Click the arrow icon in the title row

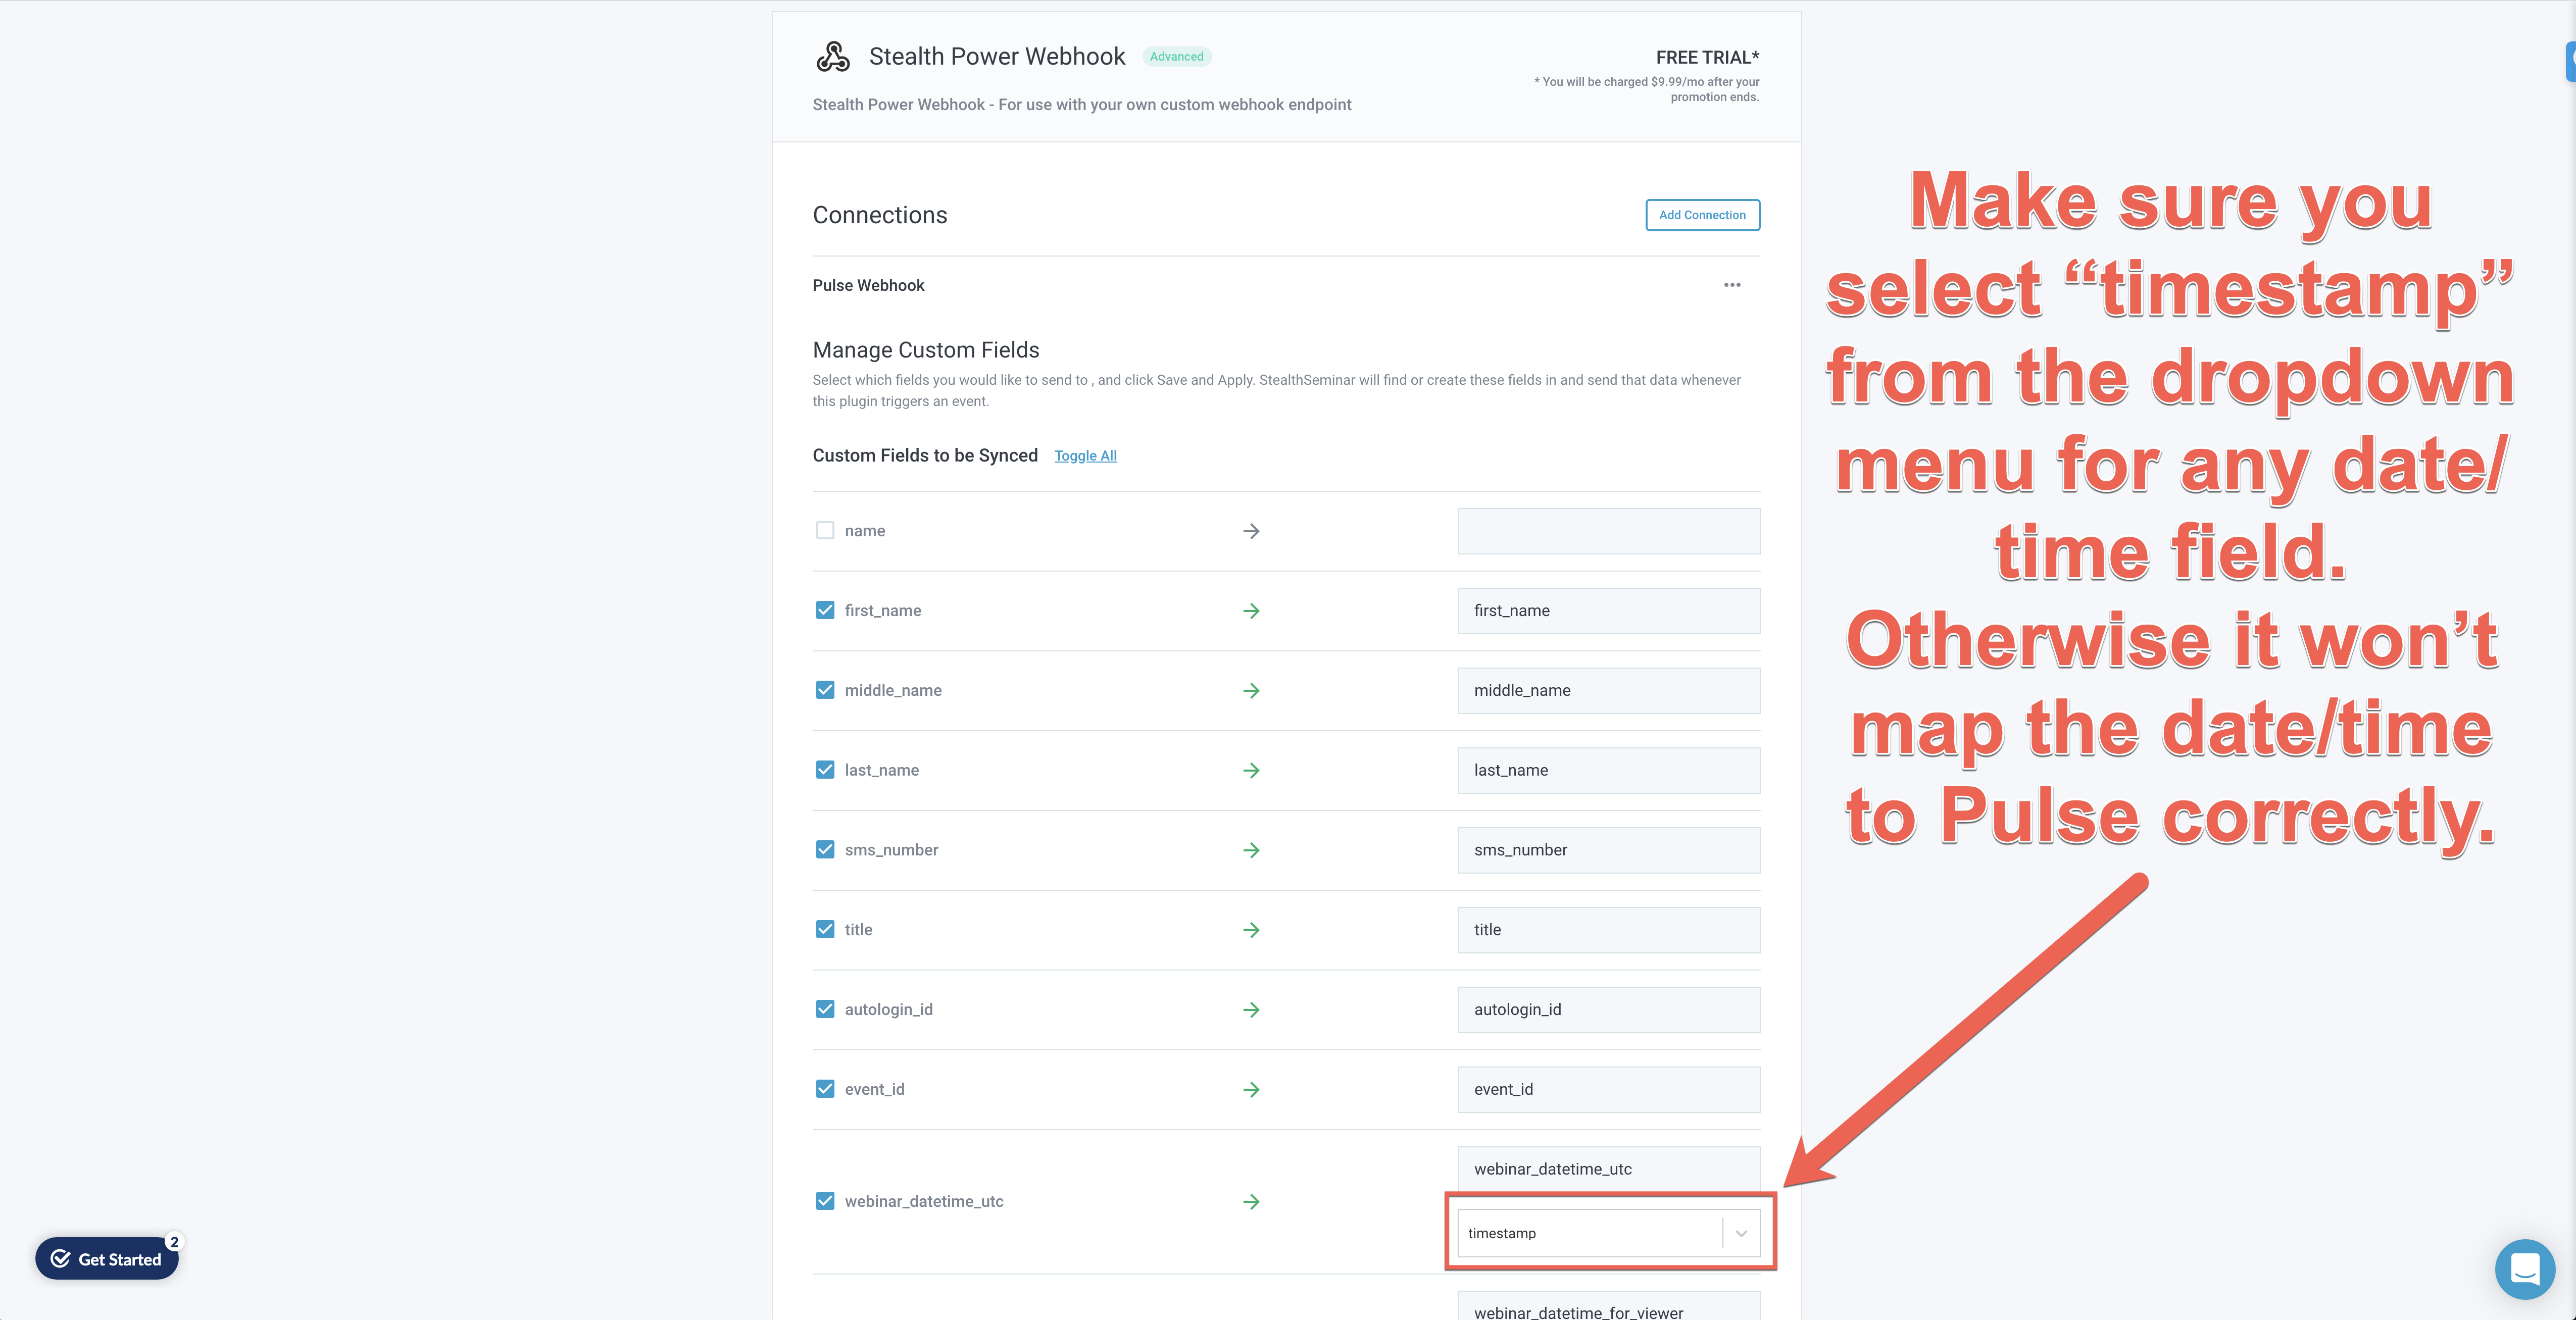1251,930
